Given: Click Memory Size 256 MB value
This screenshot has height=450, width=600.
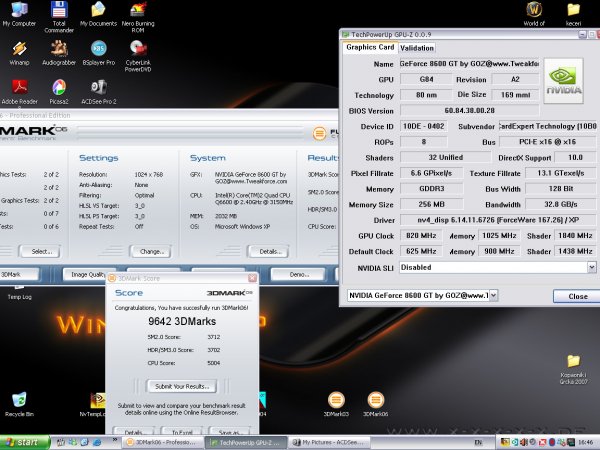Looking at the screenshot, I should tap(431, 204).
